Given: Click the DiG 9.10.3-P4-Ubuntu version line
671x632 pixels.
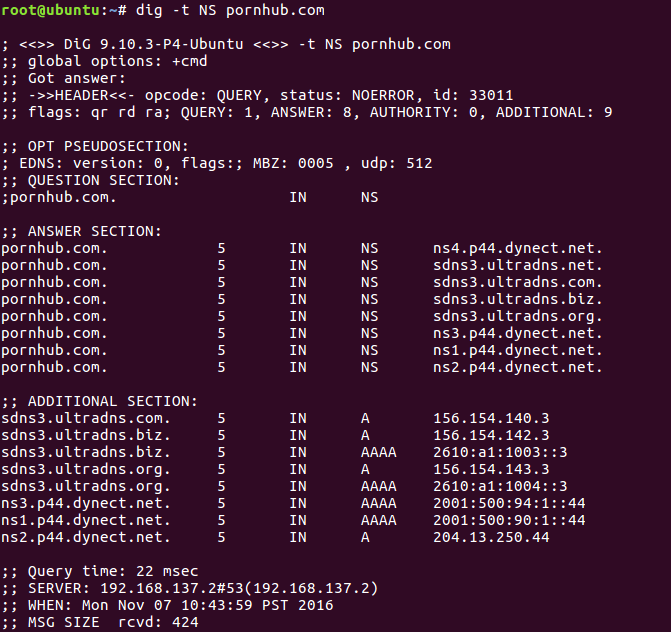Looking at the screenshot, I should click(x=226, y=44).
